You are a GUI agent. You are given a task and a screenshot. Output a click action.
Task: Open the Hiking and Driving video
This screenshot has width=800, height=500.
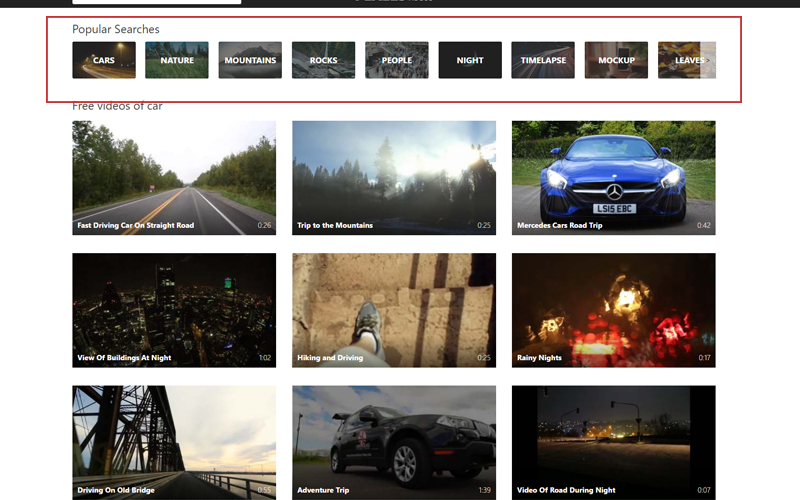393,309
